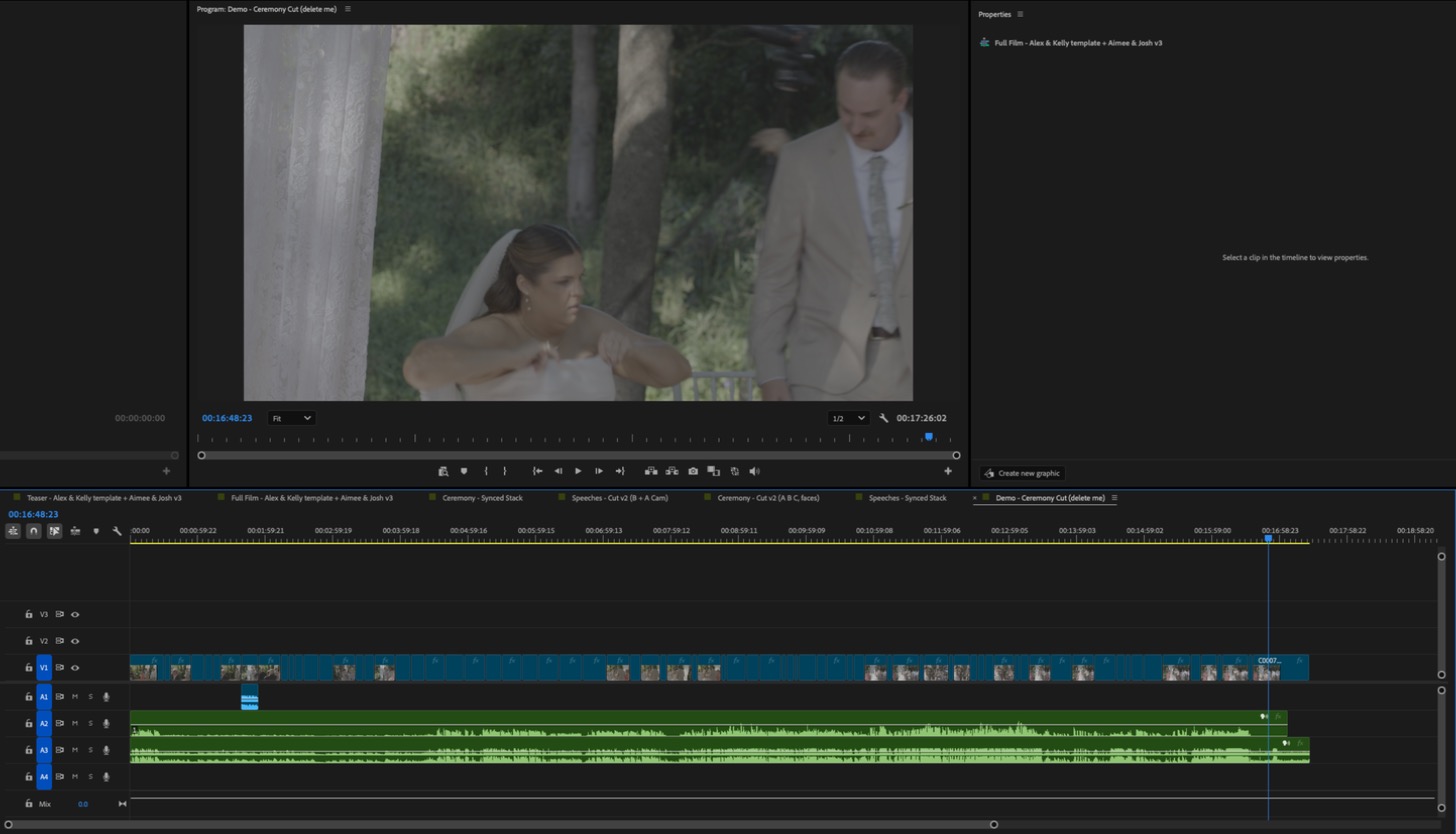Open the 1/2 playback resolution dropdown
The height and width of the screenshot is (834, 1456).
pos(848,418)
